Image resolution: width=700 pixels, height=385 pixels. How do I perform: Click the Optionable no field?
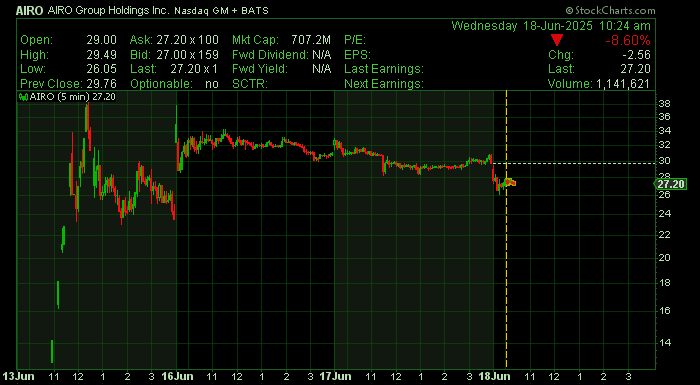click(175, 84)
